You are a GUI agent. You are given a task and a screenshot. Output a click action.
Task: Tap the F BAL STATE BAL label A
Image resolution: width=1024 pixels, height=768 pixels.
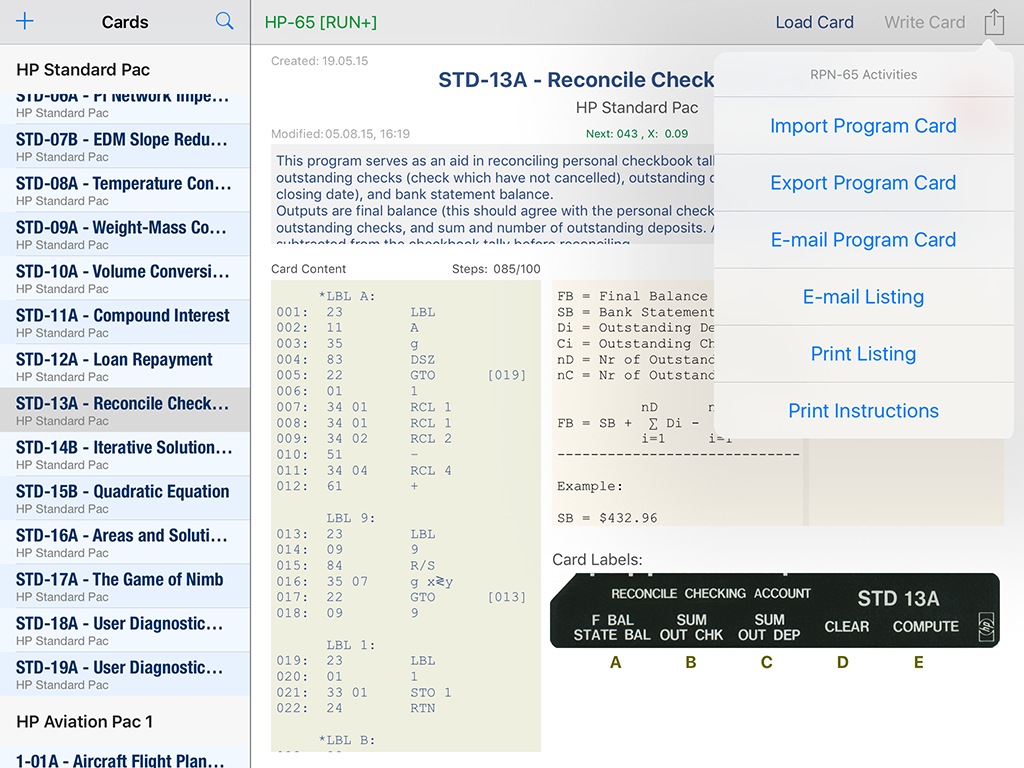(x=612, y=628)
